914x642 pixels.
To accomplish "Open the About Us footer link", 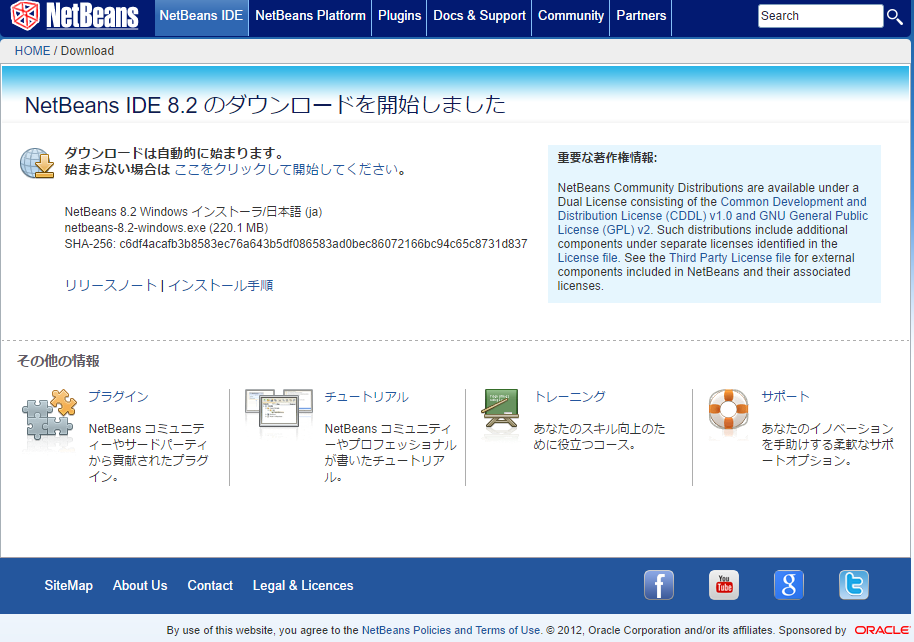I will tap(140, 585).
